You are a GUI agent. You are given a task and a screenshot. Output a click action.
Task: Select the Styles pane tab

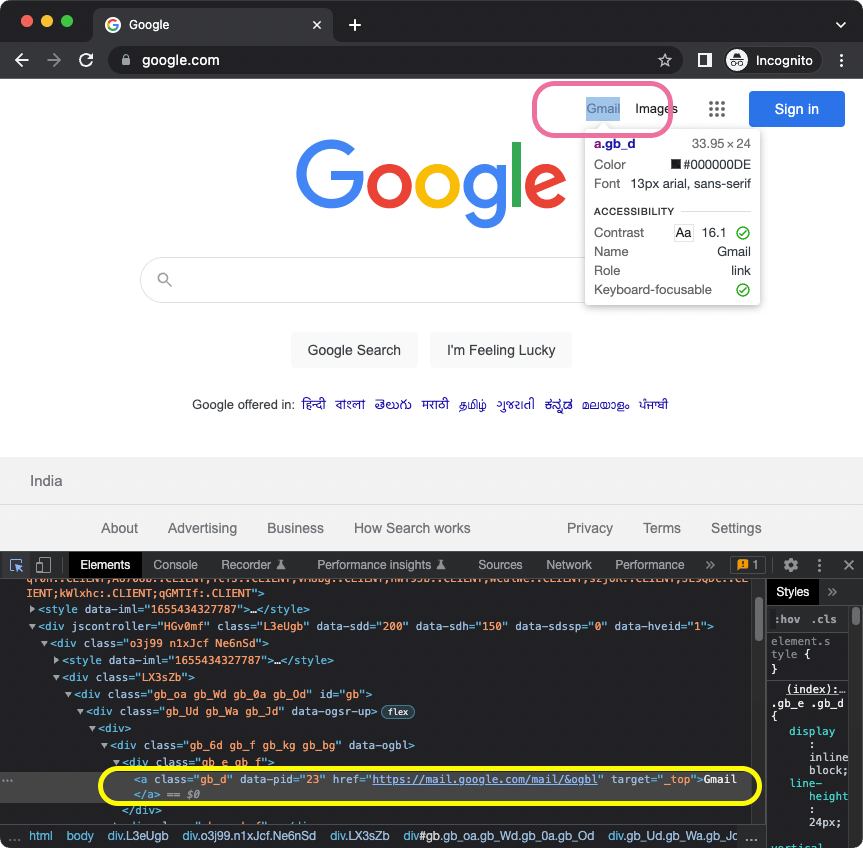click(792, 592)
